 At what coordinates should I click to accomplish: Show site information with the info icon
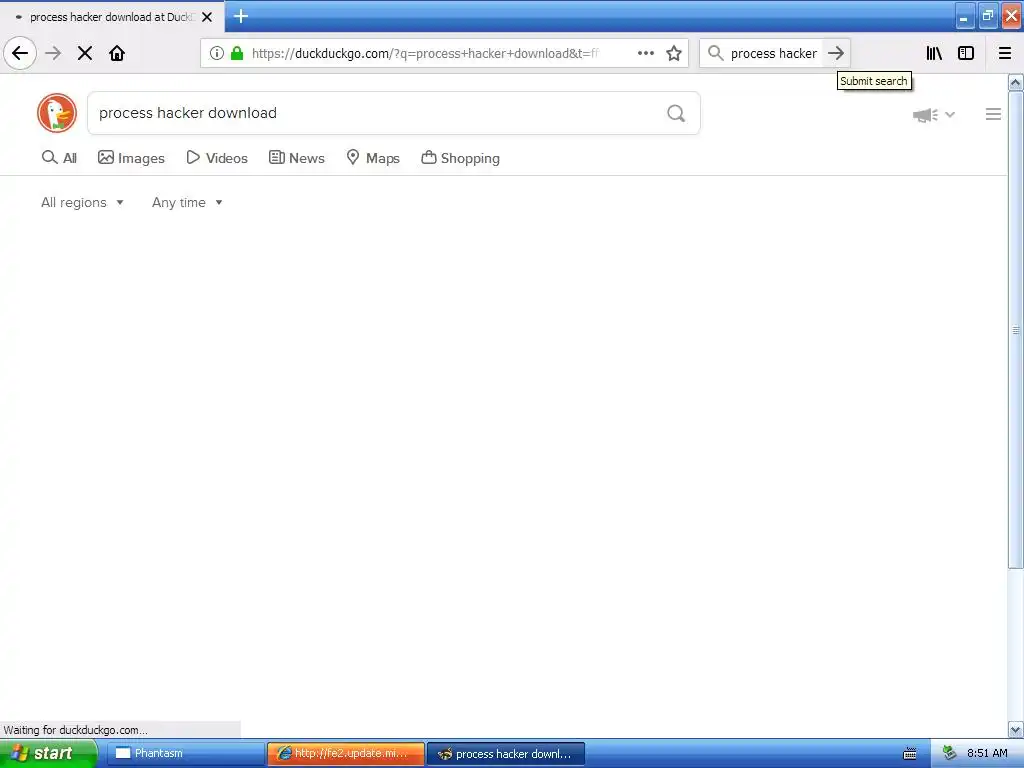217,53
